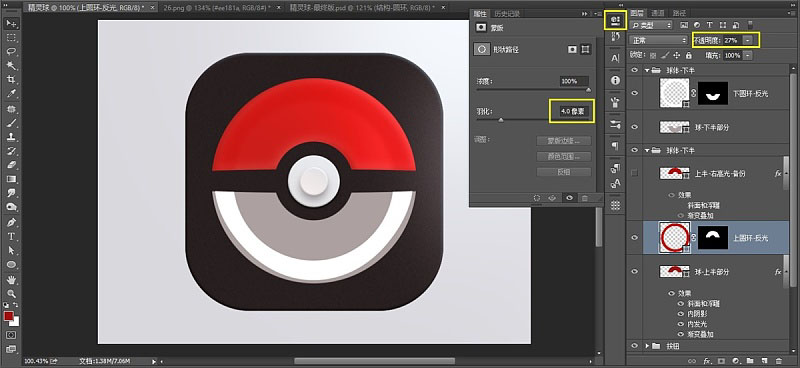The width and height of the screenshot is (800, 368).
Task: Select the Healing Brush tool
Action: [x=11, y=109]
